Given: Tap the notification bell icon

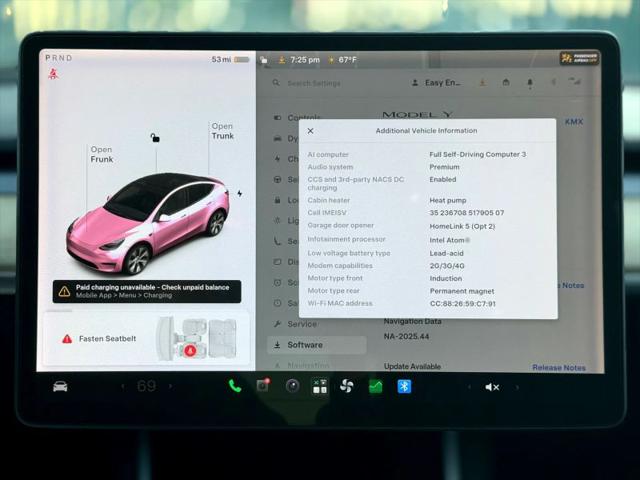Looking at the screenshot, I should (x=530, y=83).
